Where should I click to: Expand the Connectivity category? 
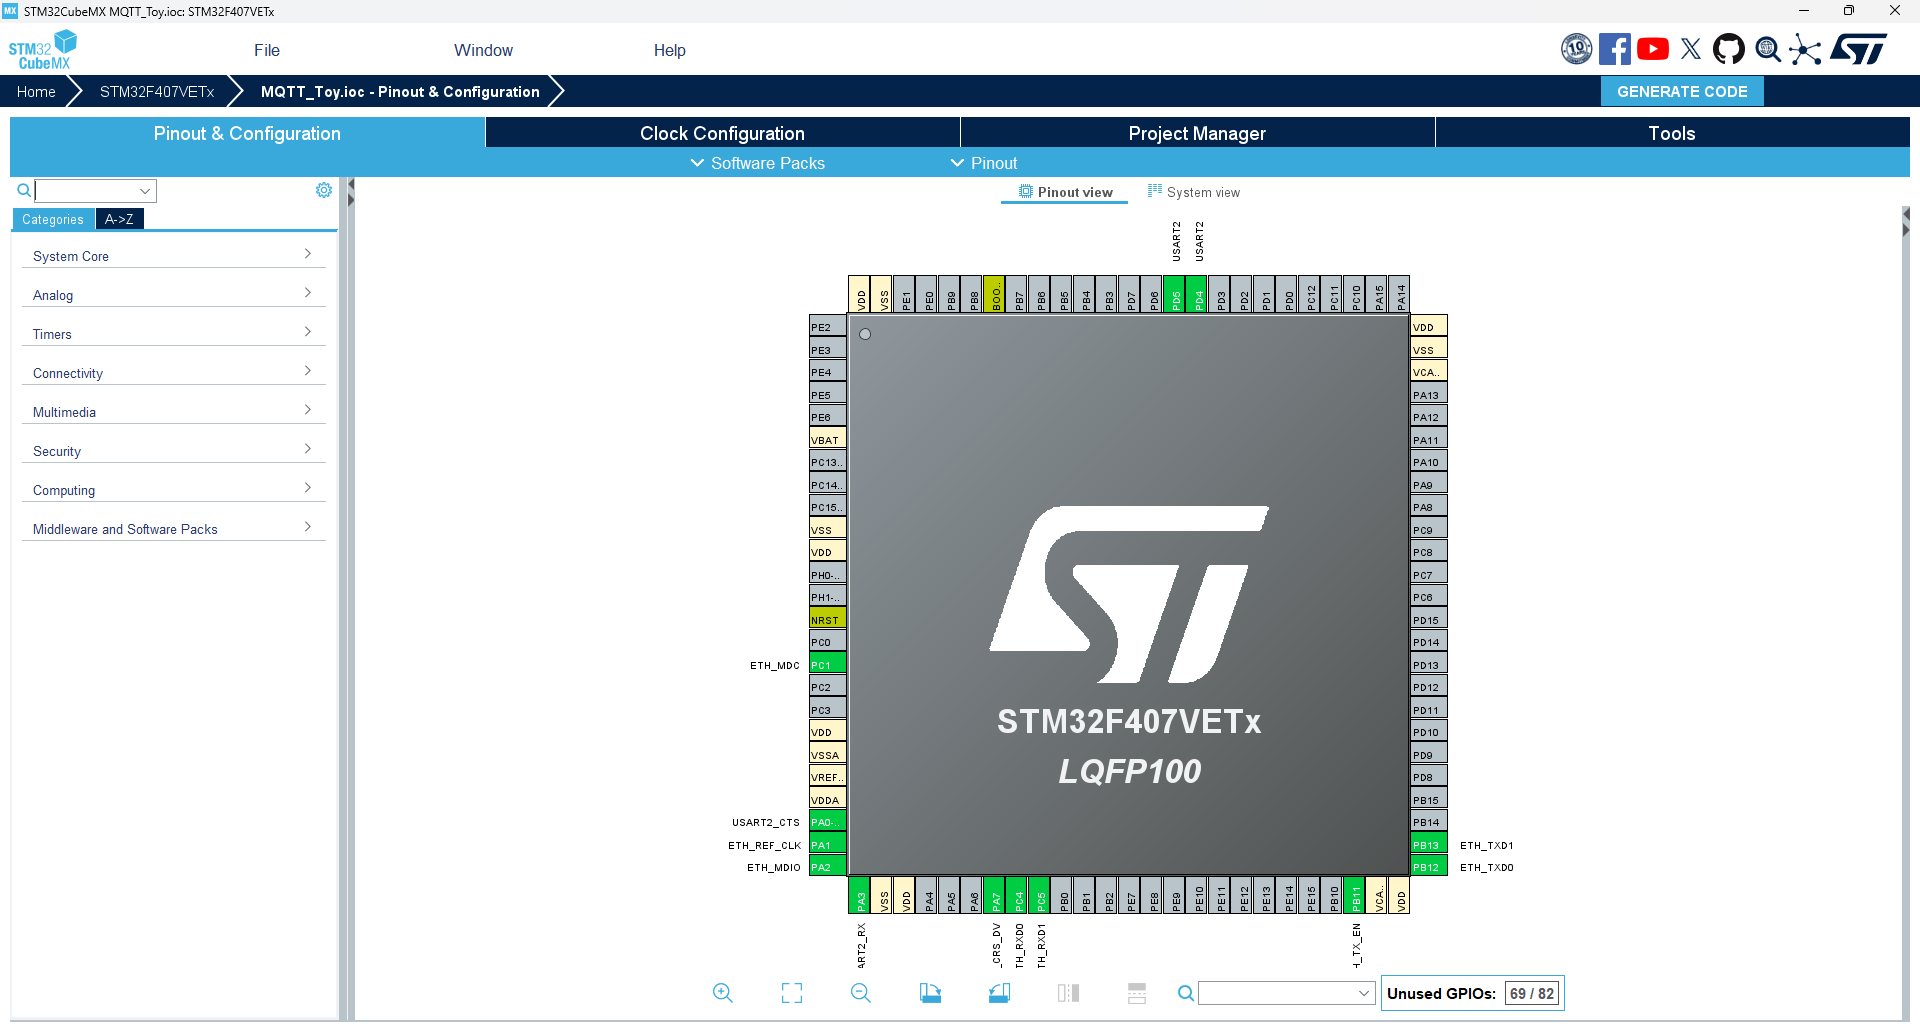click(173, 373)
